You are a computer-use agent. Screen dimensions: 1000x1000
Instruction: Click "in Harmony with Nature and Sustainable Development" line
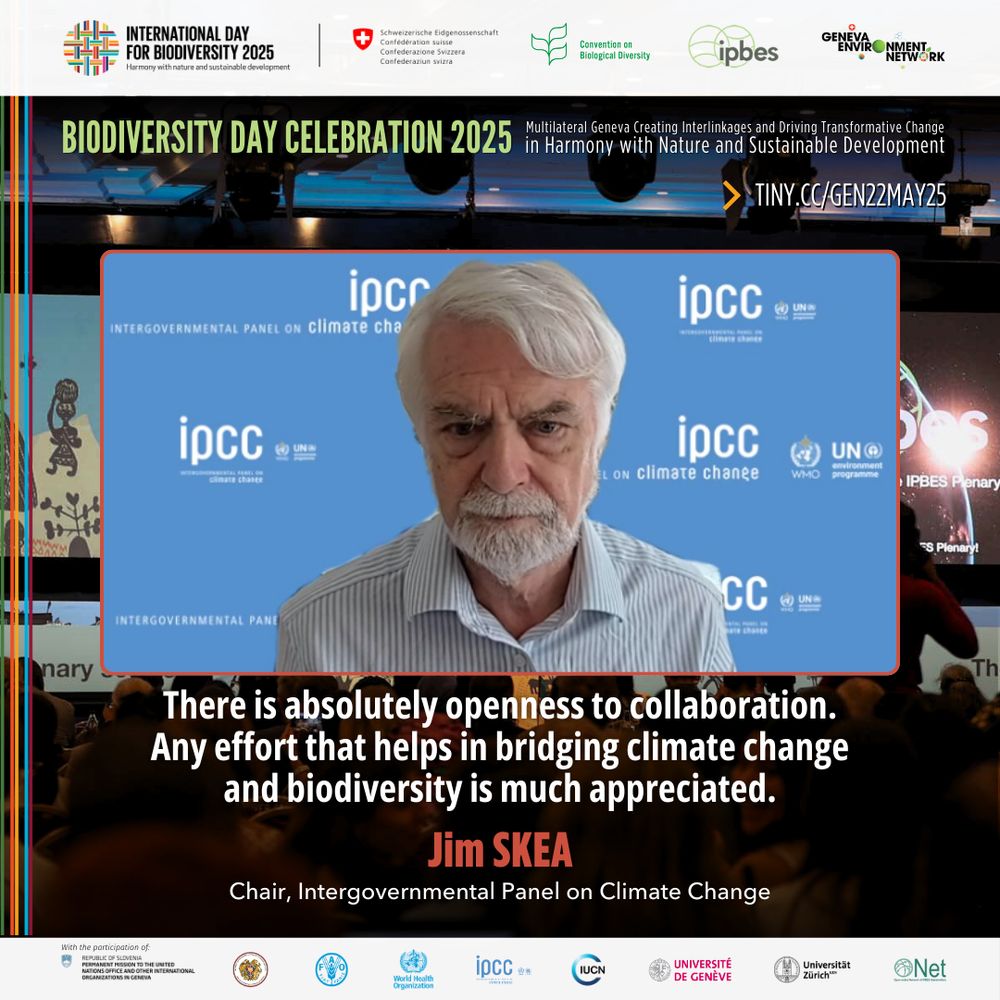[735, 145]
